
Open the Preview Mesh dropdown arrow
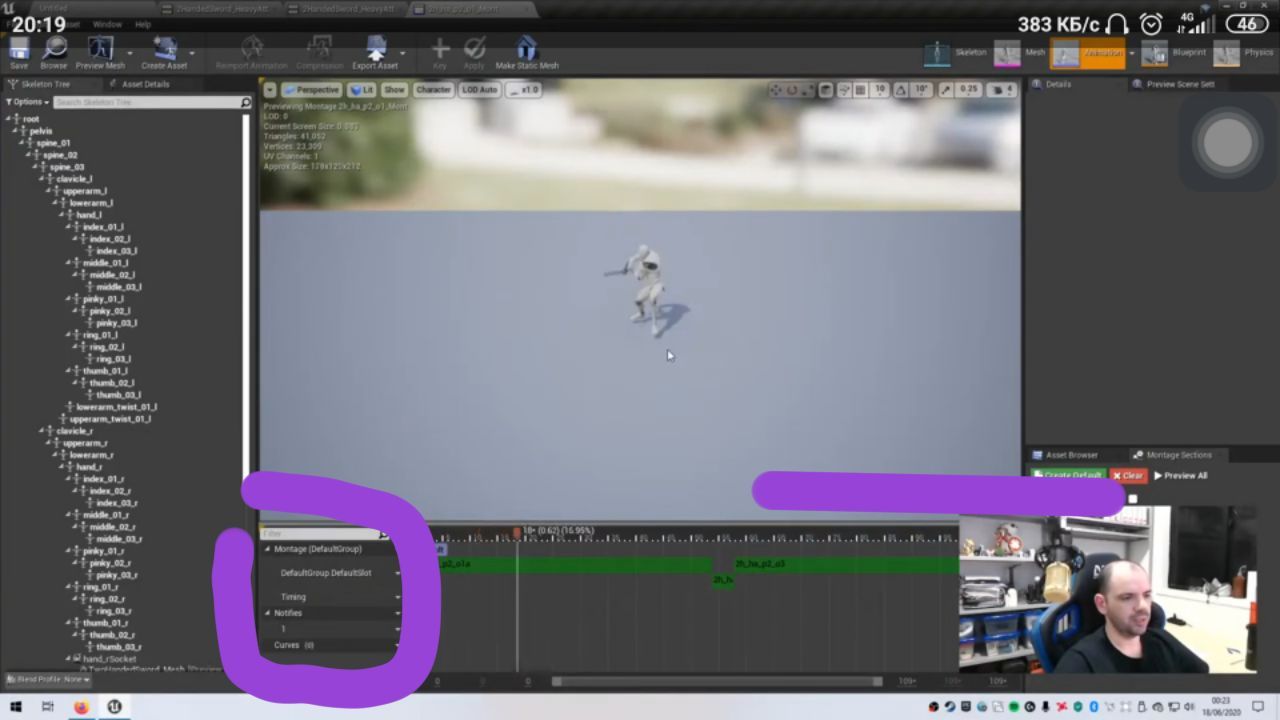(x=130, y=53)
